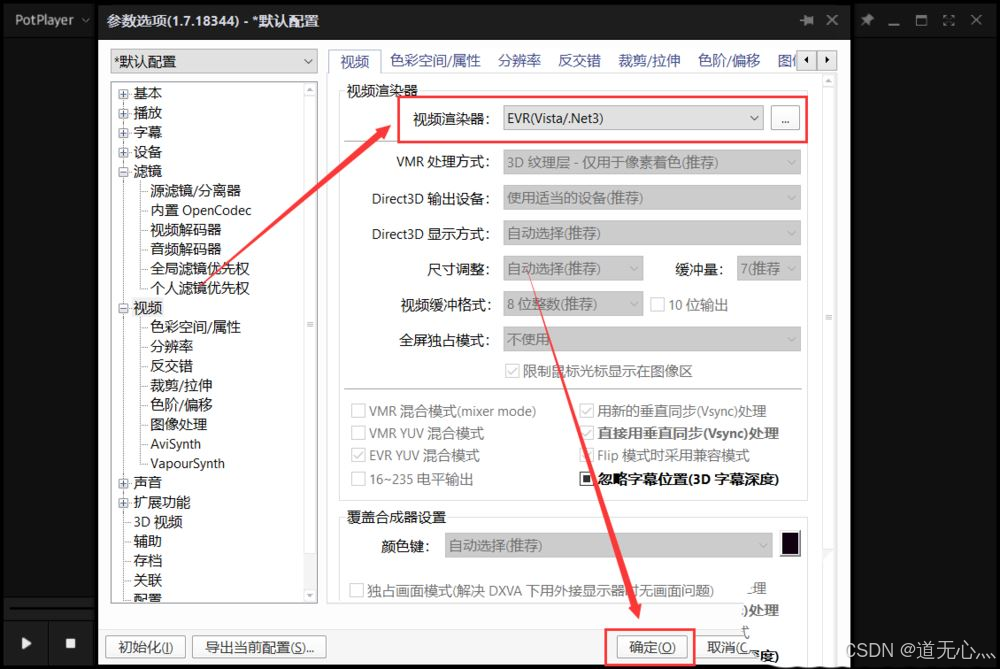This screenshot has height=669, width=1000.
Task: Select 存档 in the tree
Action: [x=147, y=561]
